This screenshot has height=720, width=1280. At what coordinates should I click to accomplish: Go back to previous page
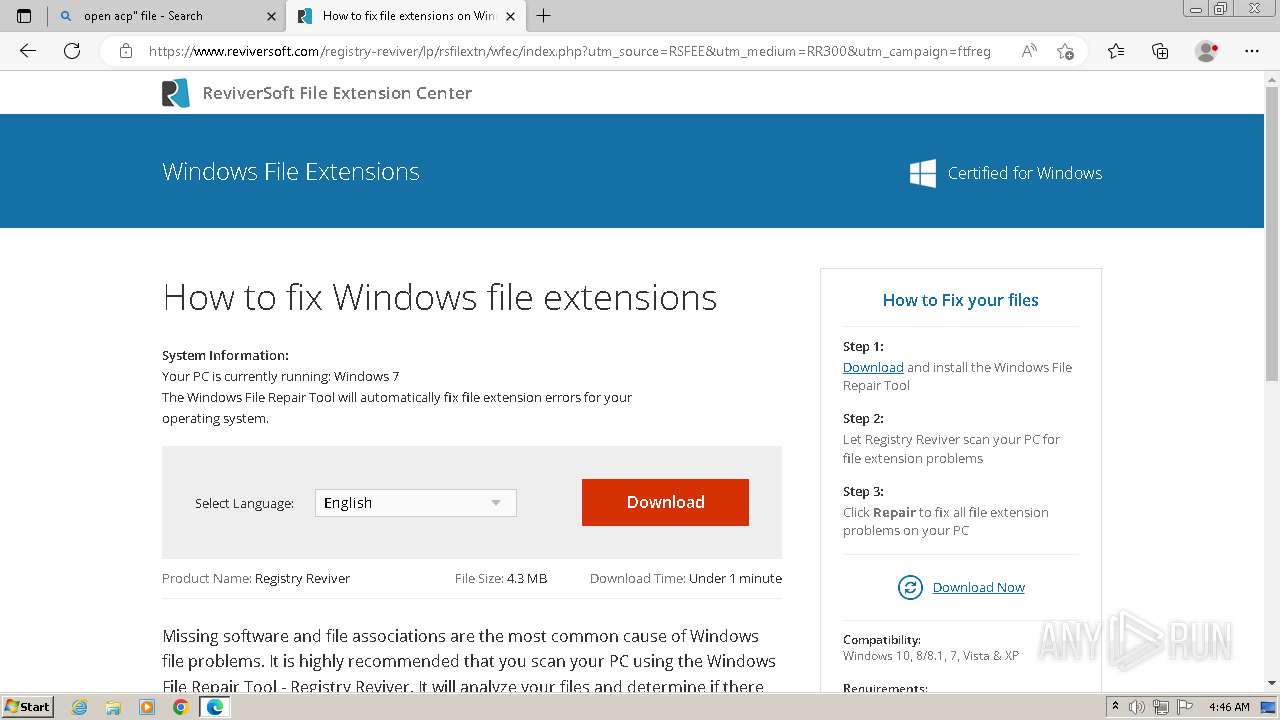point(28,51)
